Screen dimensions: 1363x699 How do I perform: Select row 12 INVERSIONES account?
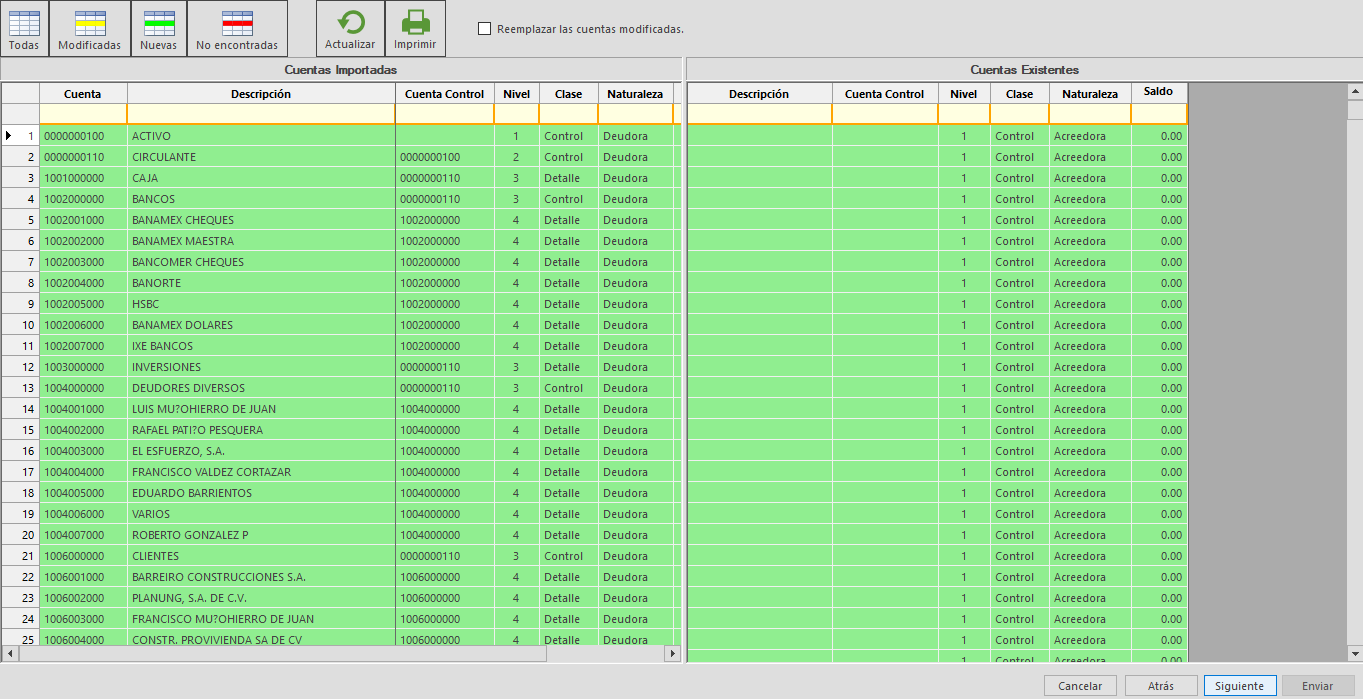[166, 367]
